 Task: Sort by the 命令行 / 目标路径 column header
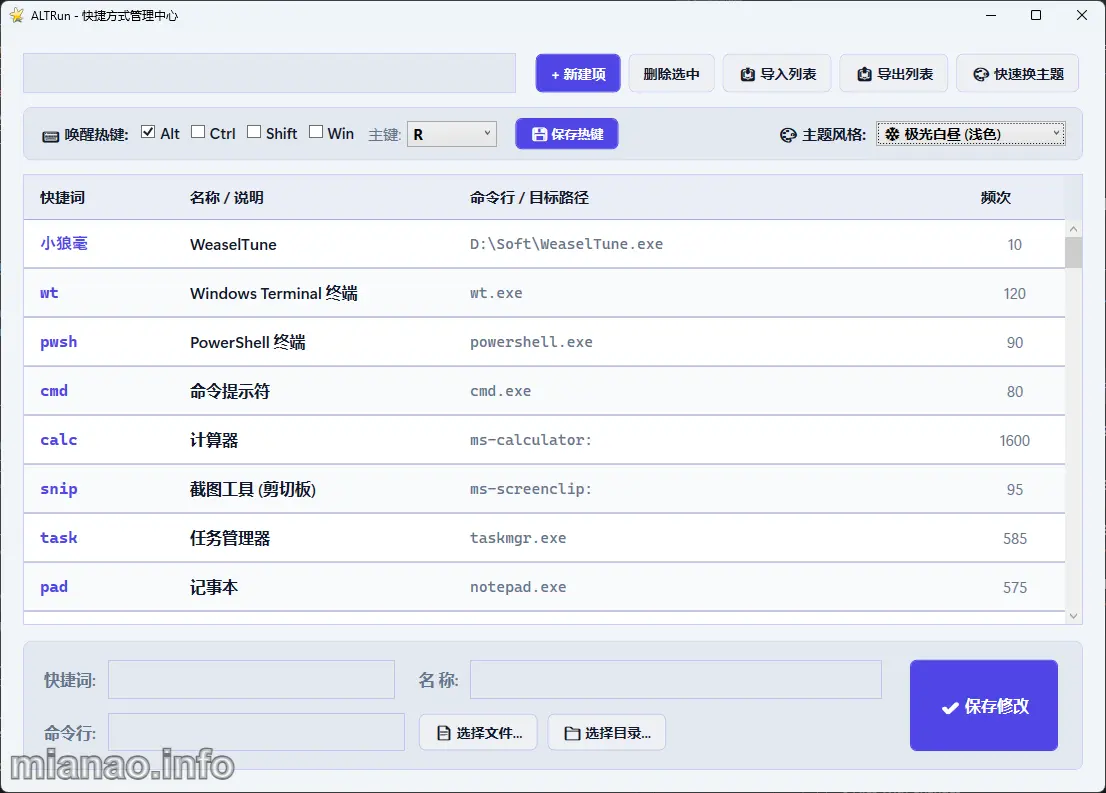coord(529,198)
